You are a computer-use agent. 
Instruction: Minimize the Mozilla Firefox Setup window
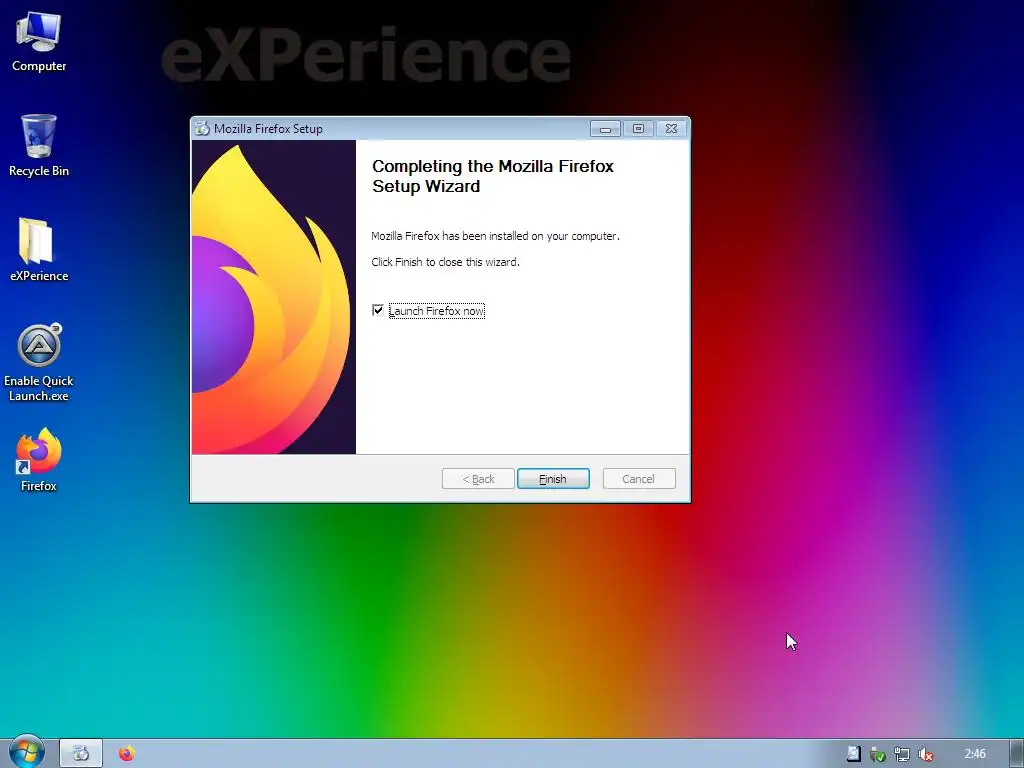605,129
